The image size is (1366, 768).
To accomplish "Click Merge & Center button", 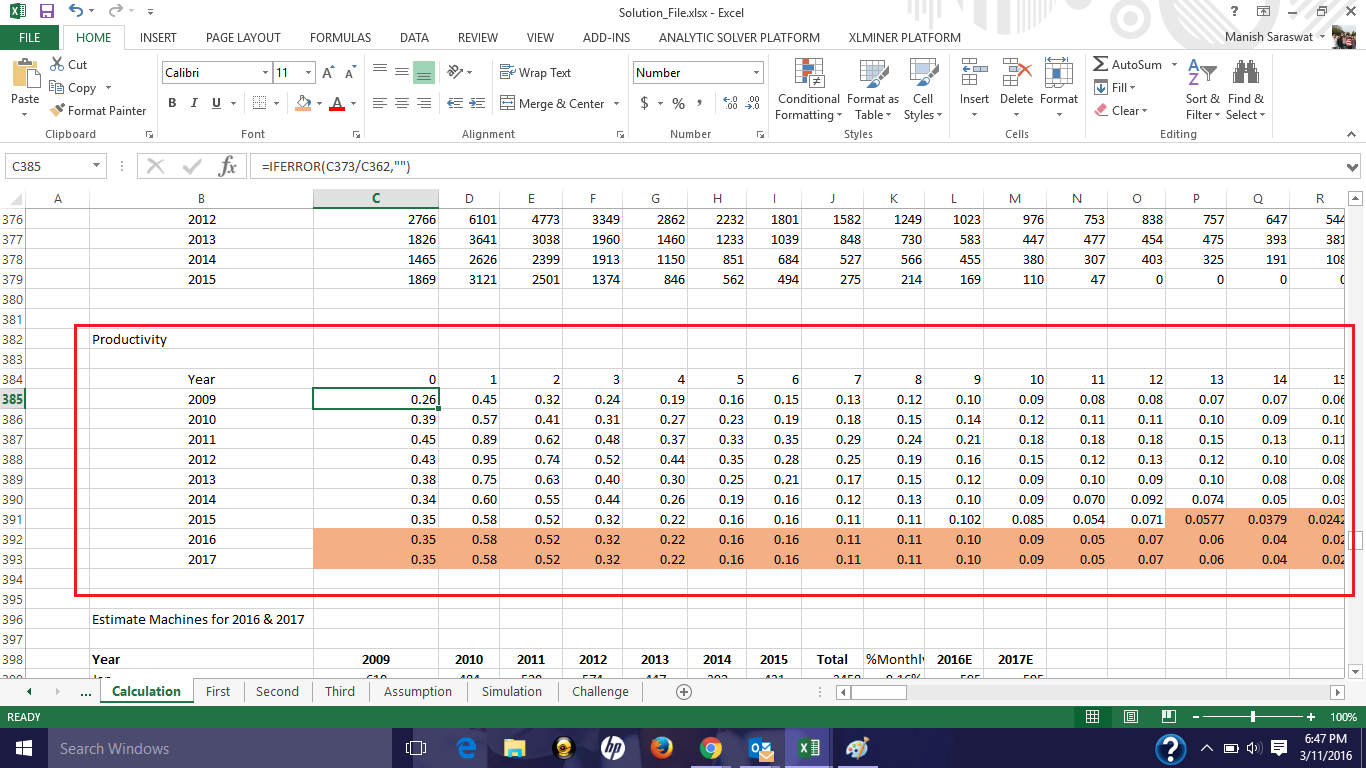I will pyautogui.click(x=552, y=103).
